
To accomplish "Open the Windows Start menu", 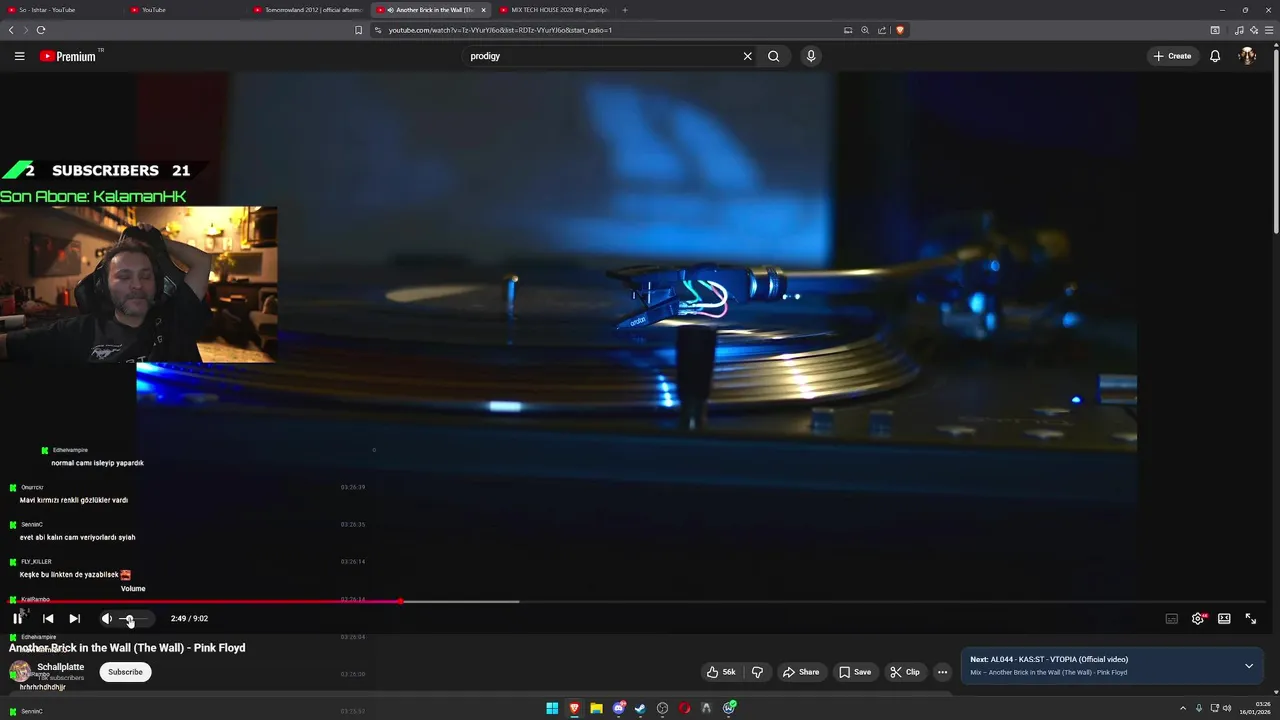I will point(552,708).
